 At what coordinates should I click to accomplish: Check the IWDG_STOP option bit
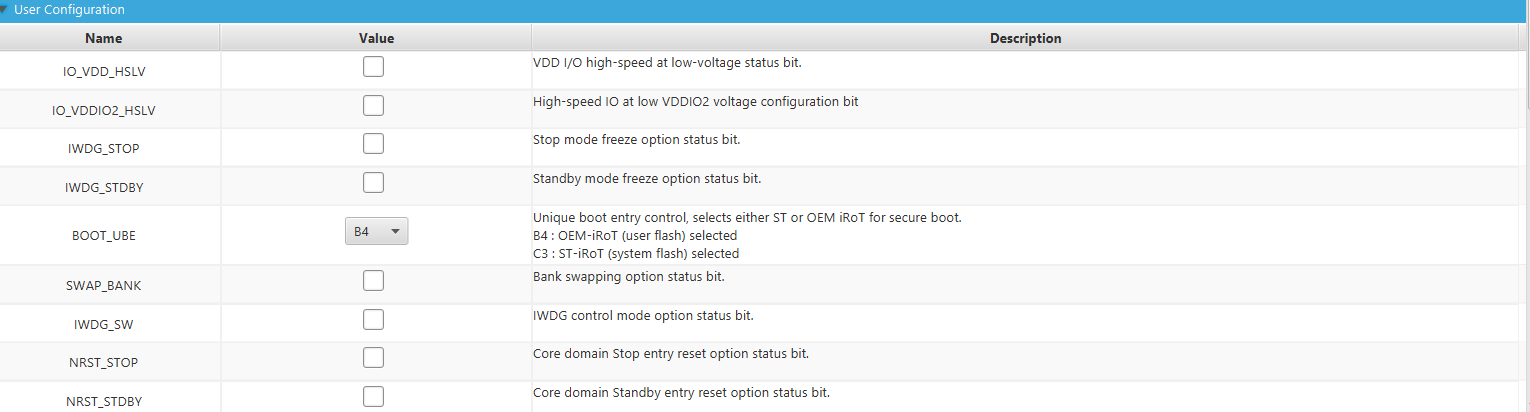tap(373, 143)
